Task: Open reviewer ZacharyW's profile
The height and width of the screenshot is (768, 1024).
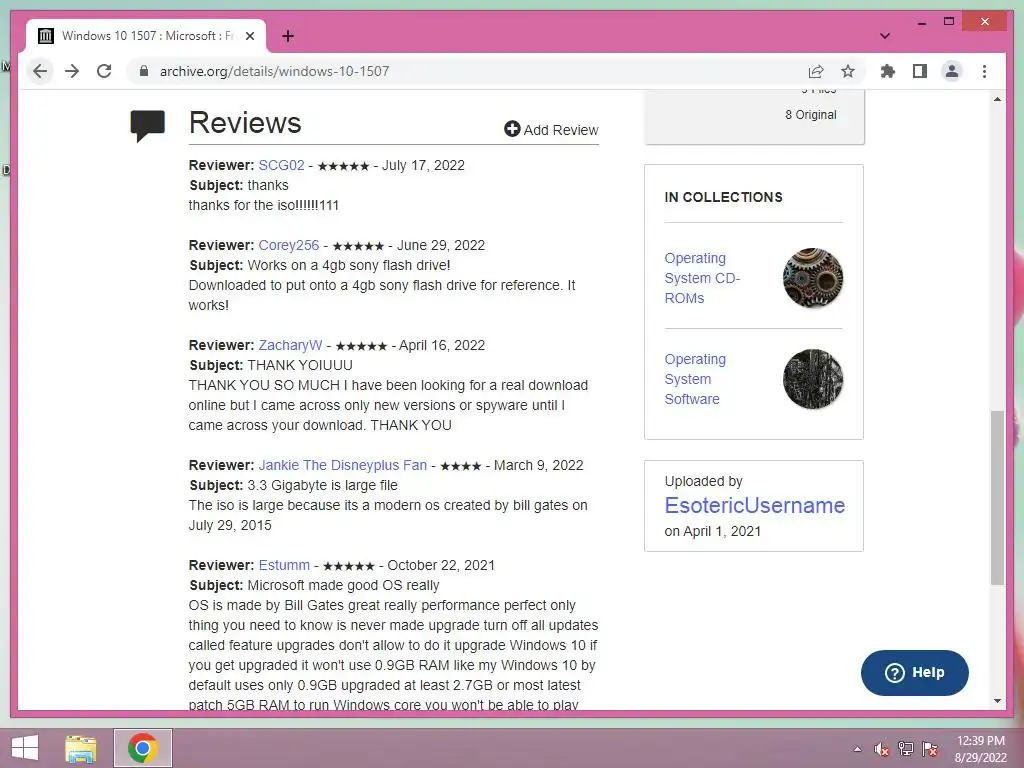Action: tap(291, 345)
